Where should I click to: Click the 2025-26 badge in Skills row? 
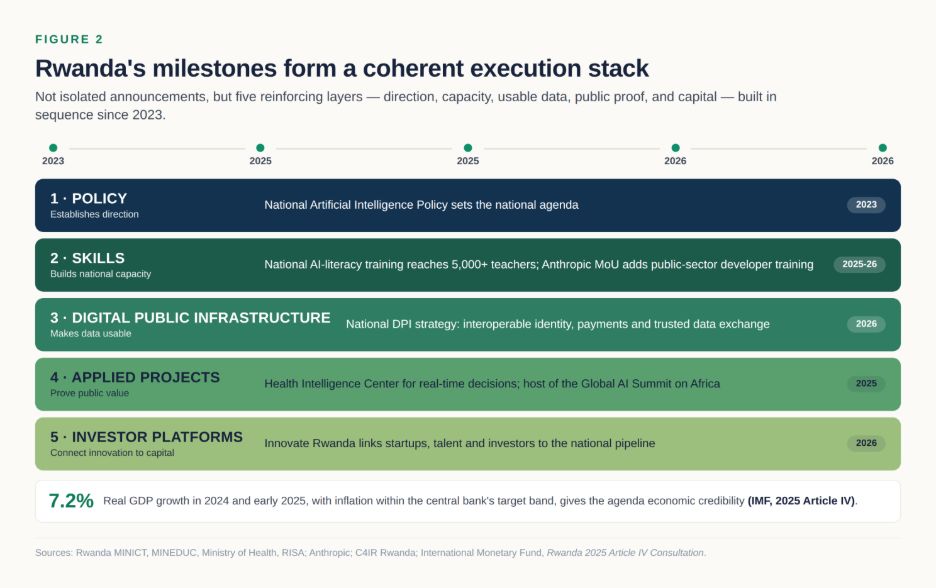tap(860, 264)
